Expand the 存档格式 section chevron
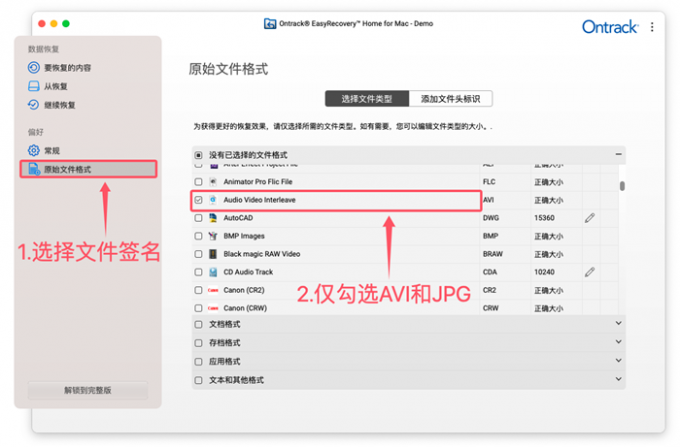This screenshot has height=447, width=680. click(618, 342)
